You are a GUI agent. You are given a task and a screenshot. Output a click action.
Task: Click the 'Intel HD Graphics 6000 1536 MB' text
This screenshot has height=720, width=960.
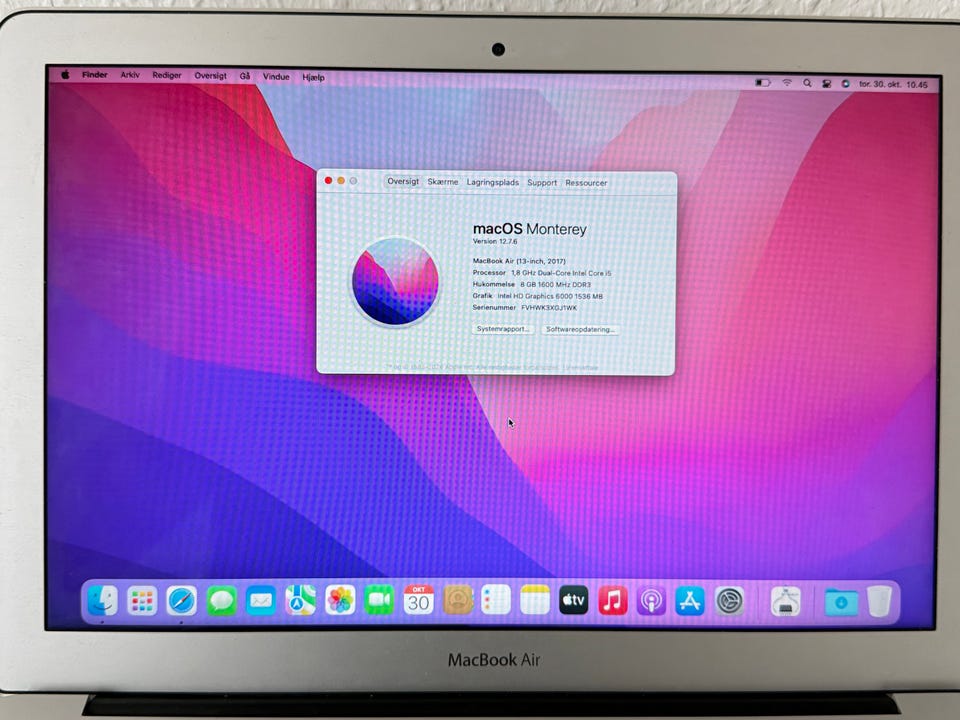coord(550,296)
